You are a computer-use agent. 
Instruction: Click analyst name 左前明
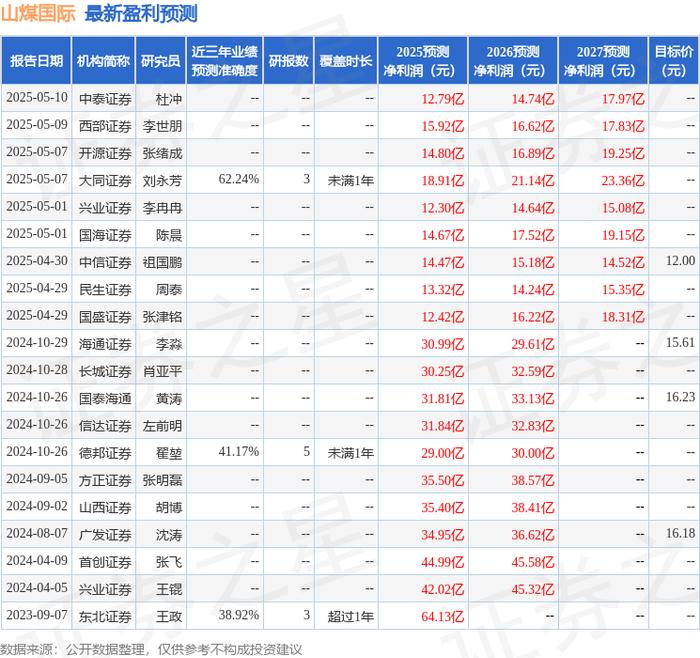click(x=162, y=425)
